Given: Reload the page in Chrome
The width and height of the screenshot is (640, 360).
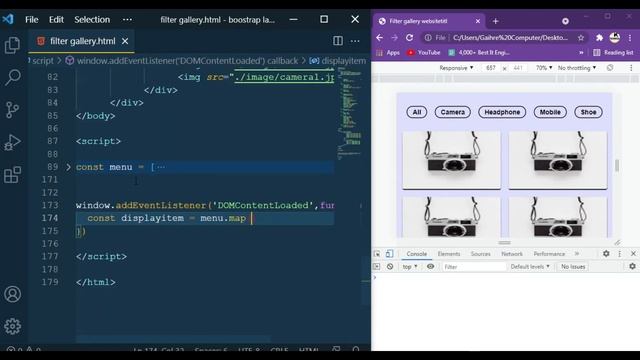Looking at the screenshot, I should [409, 38].
